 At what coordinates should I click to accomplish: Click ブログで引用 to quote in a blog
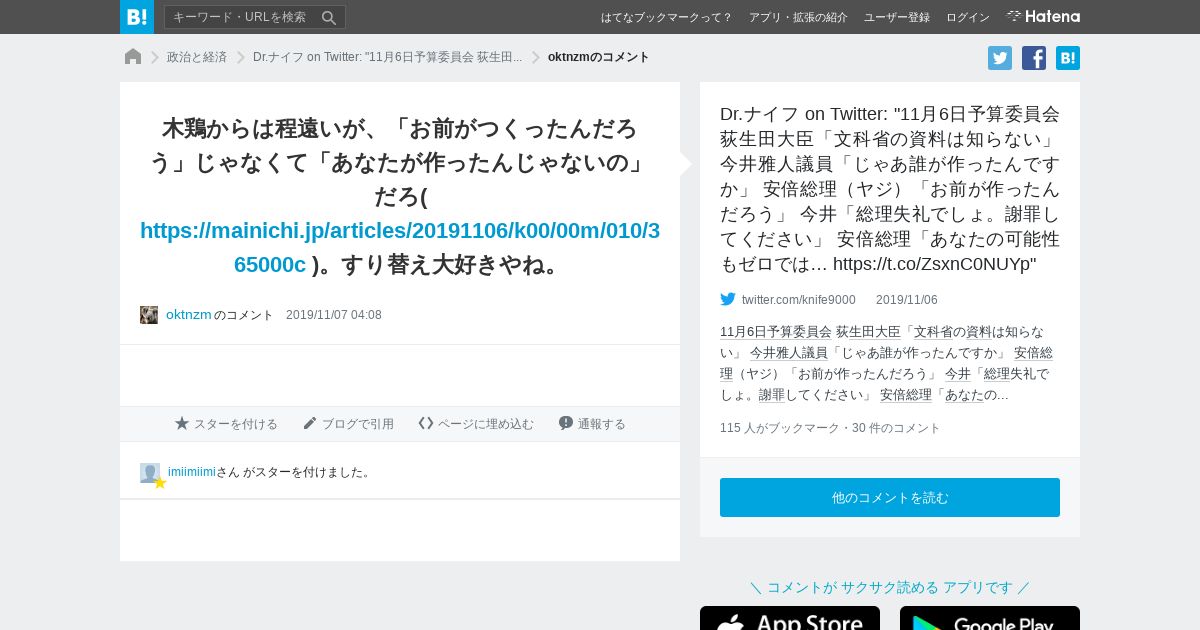tap(348, 424)
